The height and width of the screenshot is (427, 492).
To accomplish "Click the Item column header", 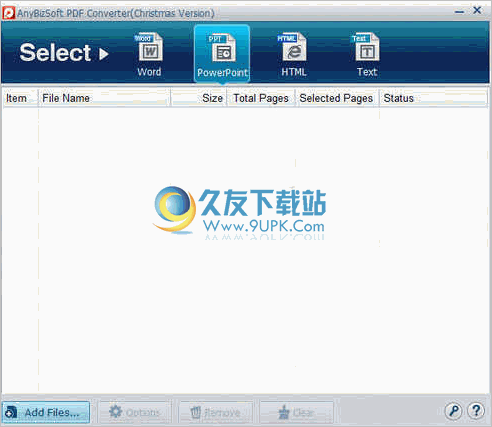I will [20, 98].
